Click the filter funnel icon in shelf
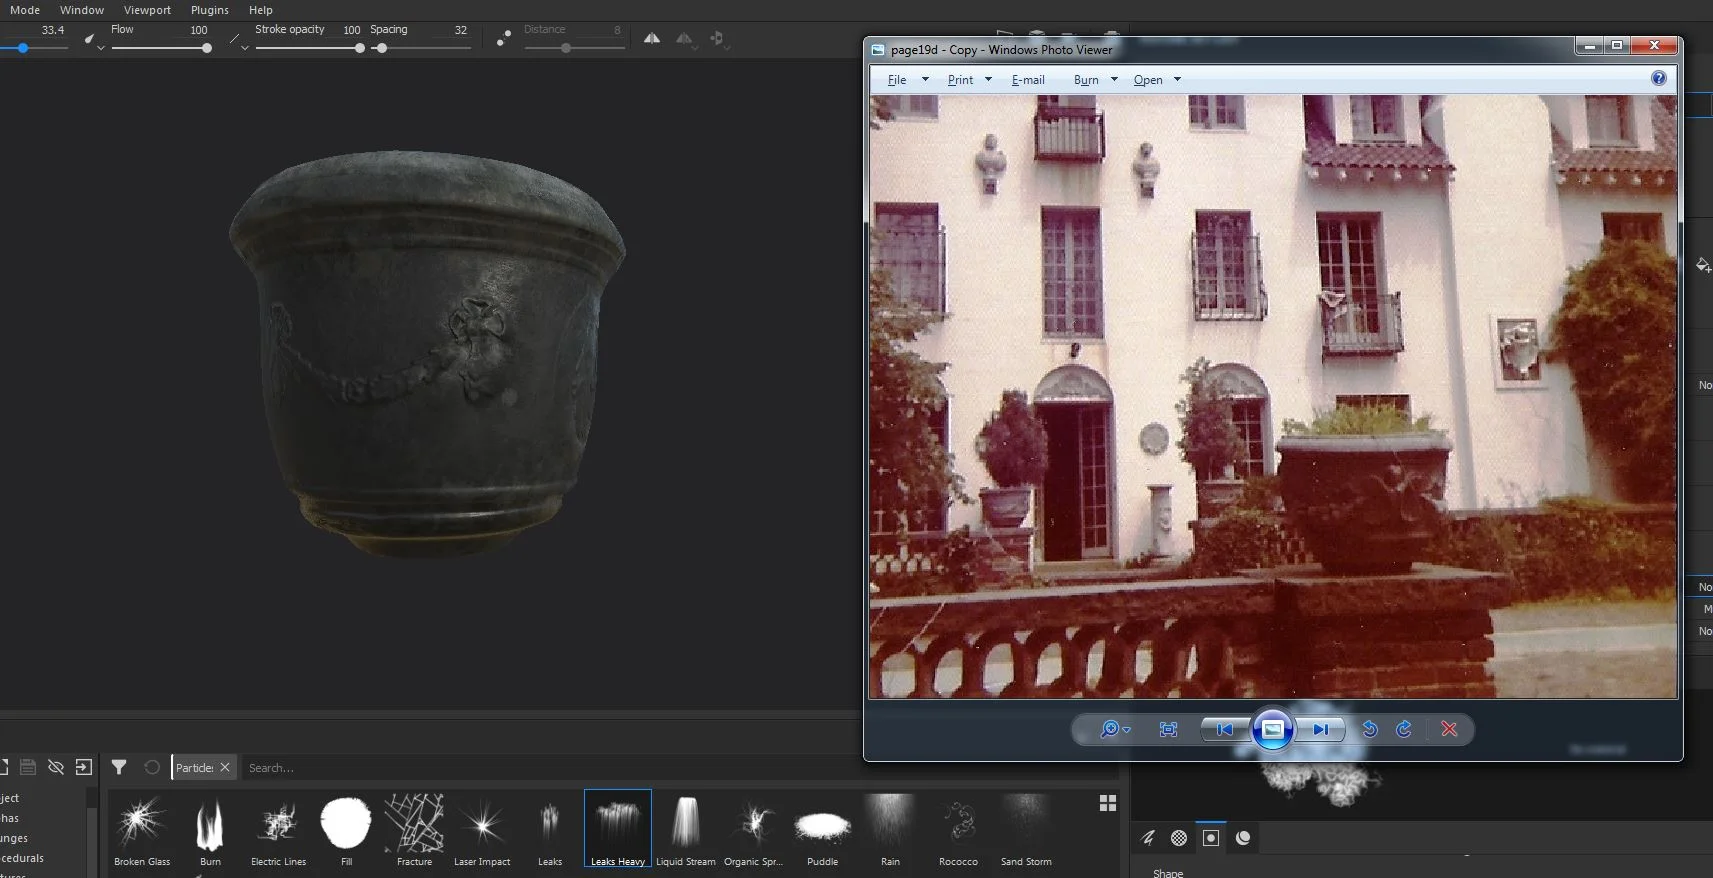Screen dimensions: 1713x878 click(x=119, y=767)
